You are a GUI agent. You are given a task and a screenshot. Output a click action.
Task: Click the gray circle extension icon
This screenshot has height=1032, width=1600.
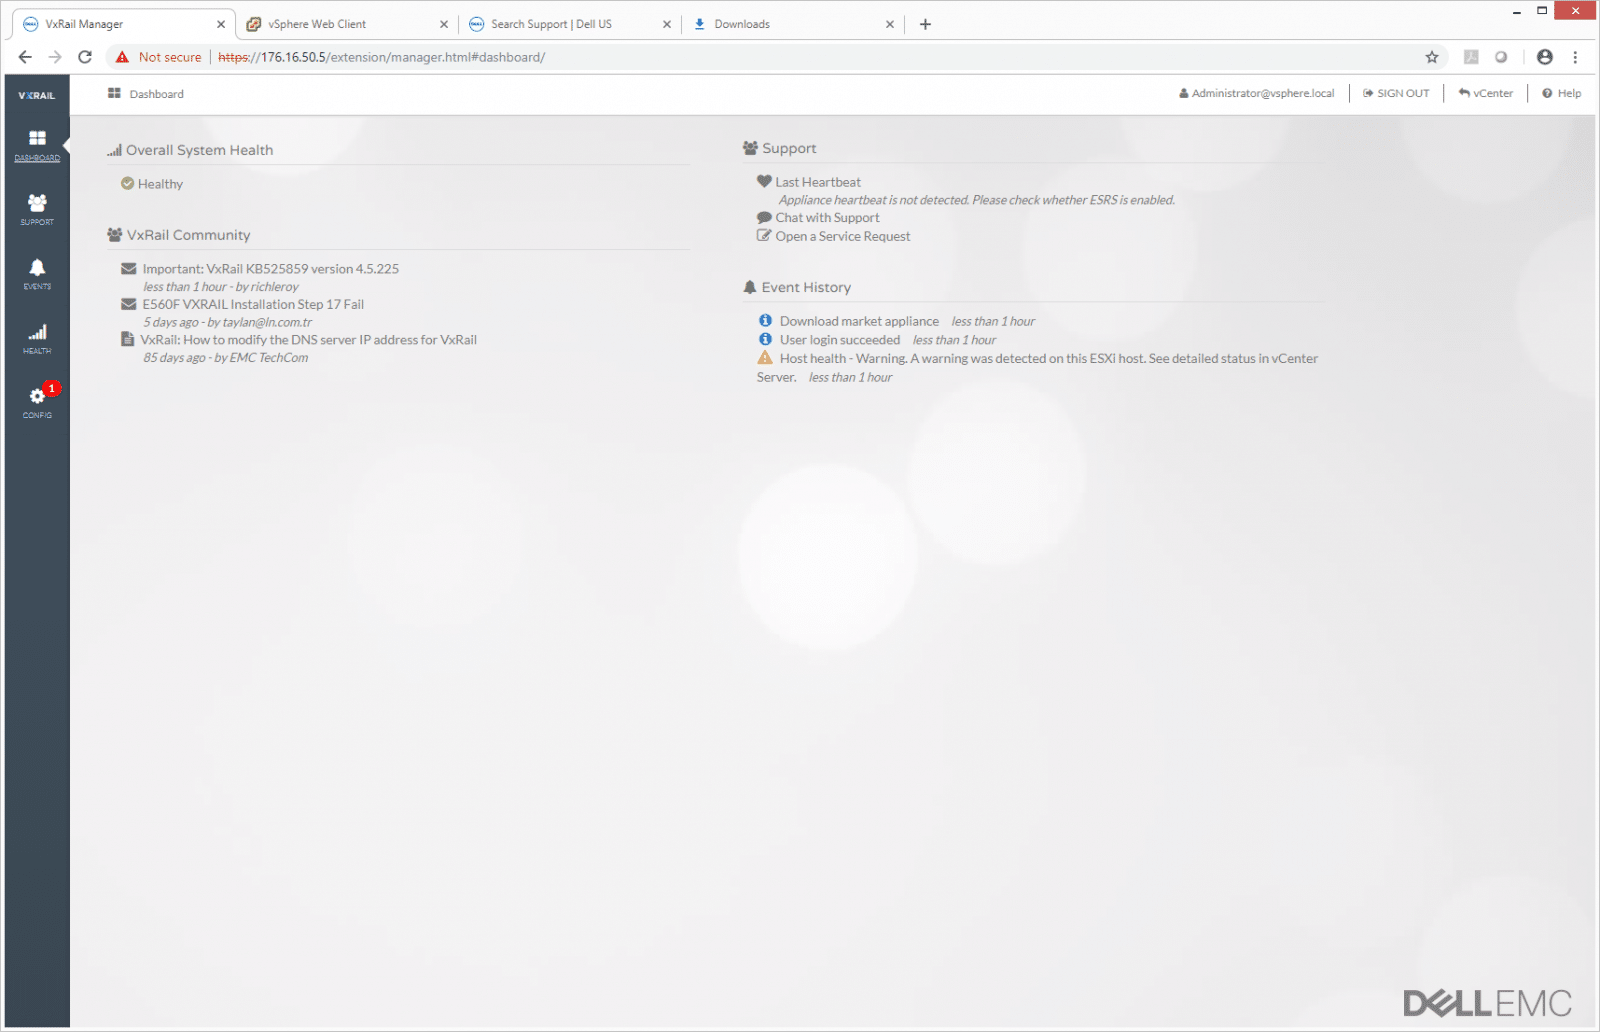pyautogui.click(x=1501, y=57)
